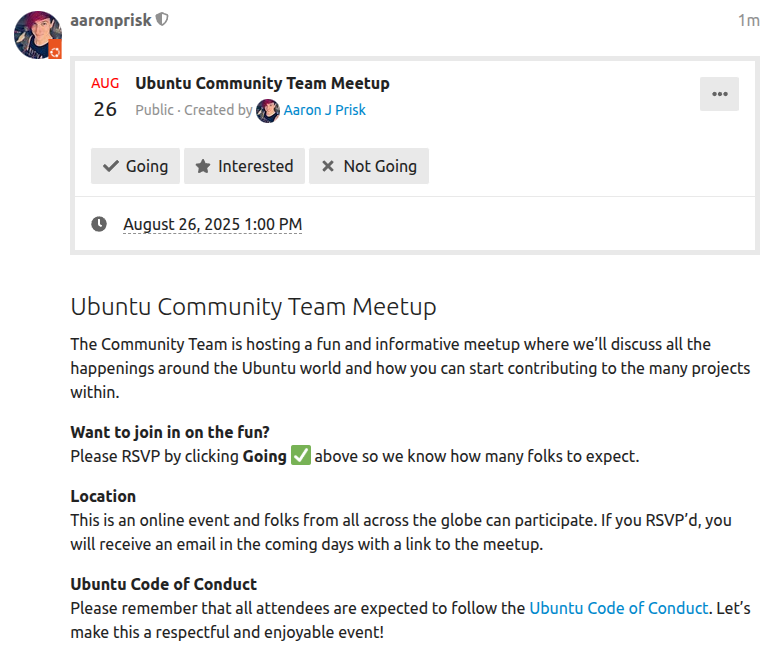Open the aaronprisk username link

[x=111, y=20]
